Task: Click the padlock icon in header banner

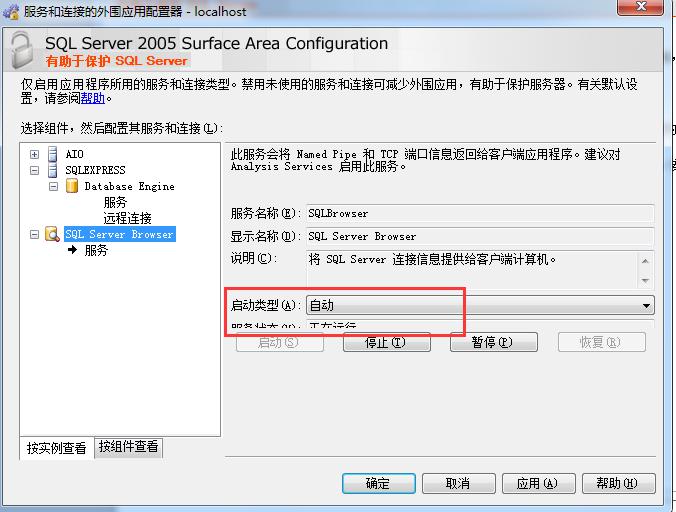Action: [23, 50]
